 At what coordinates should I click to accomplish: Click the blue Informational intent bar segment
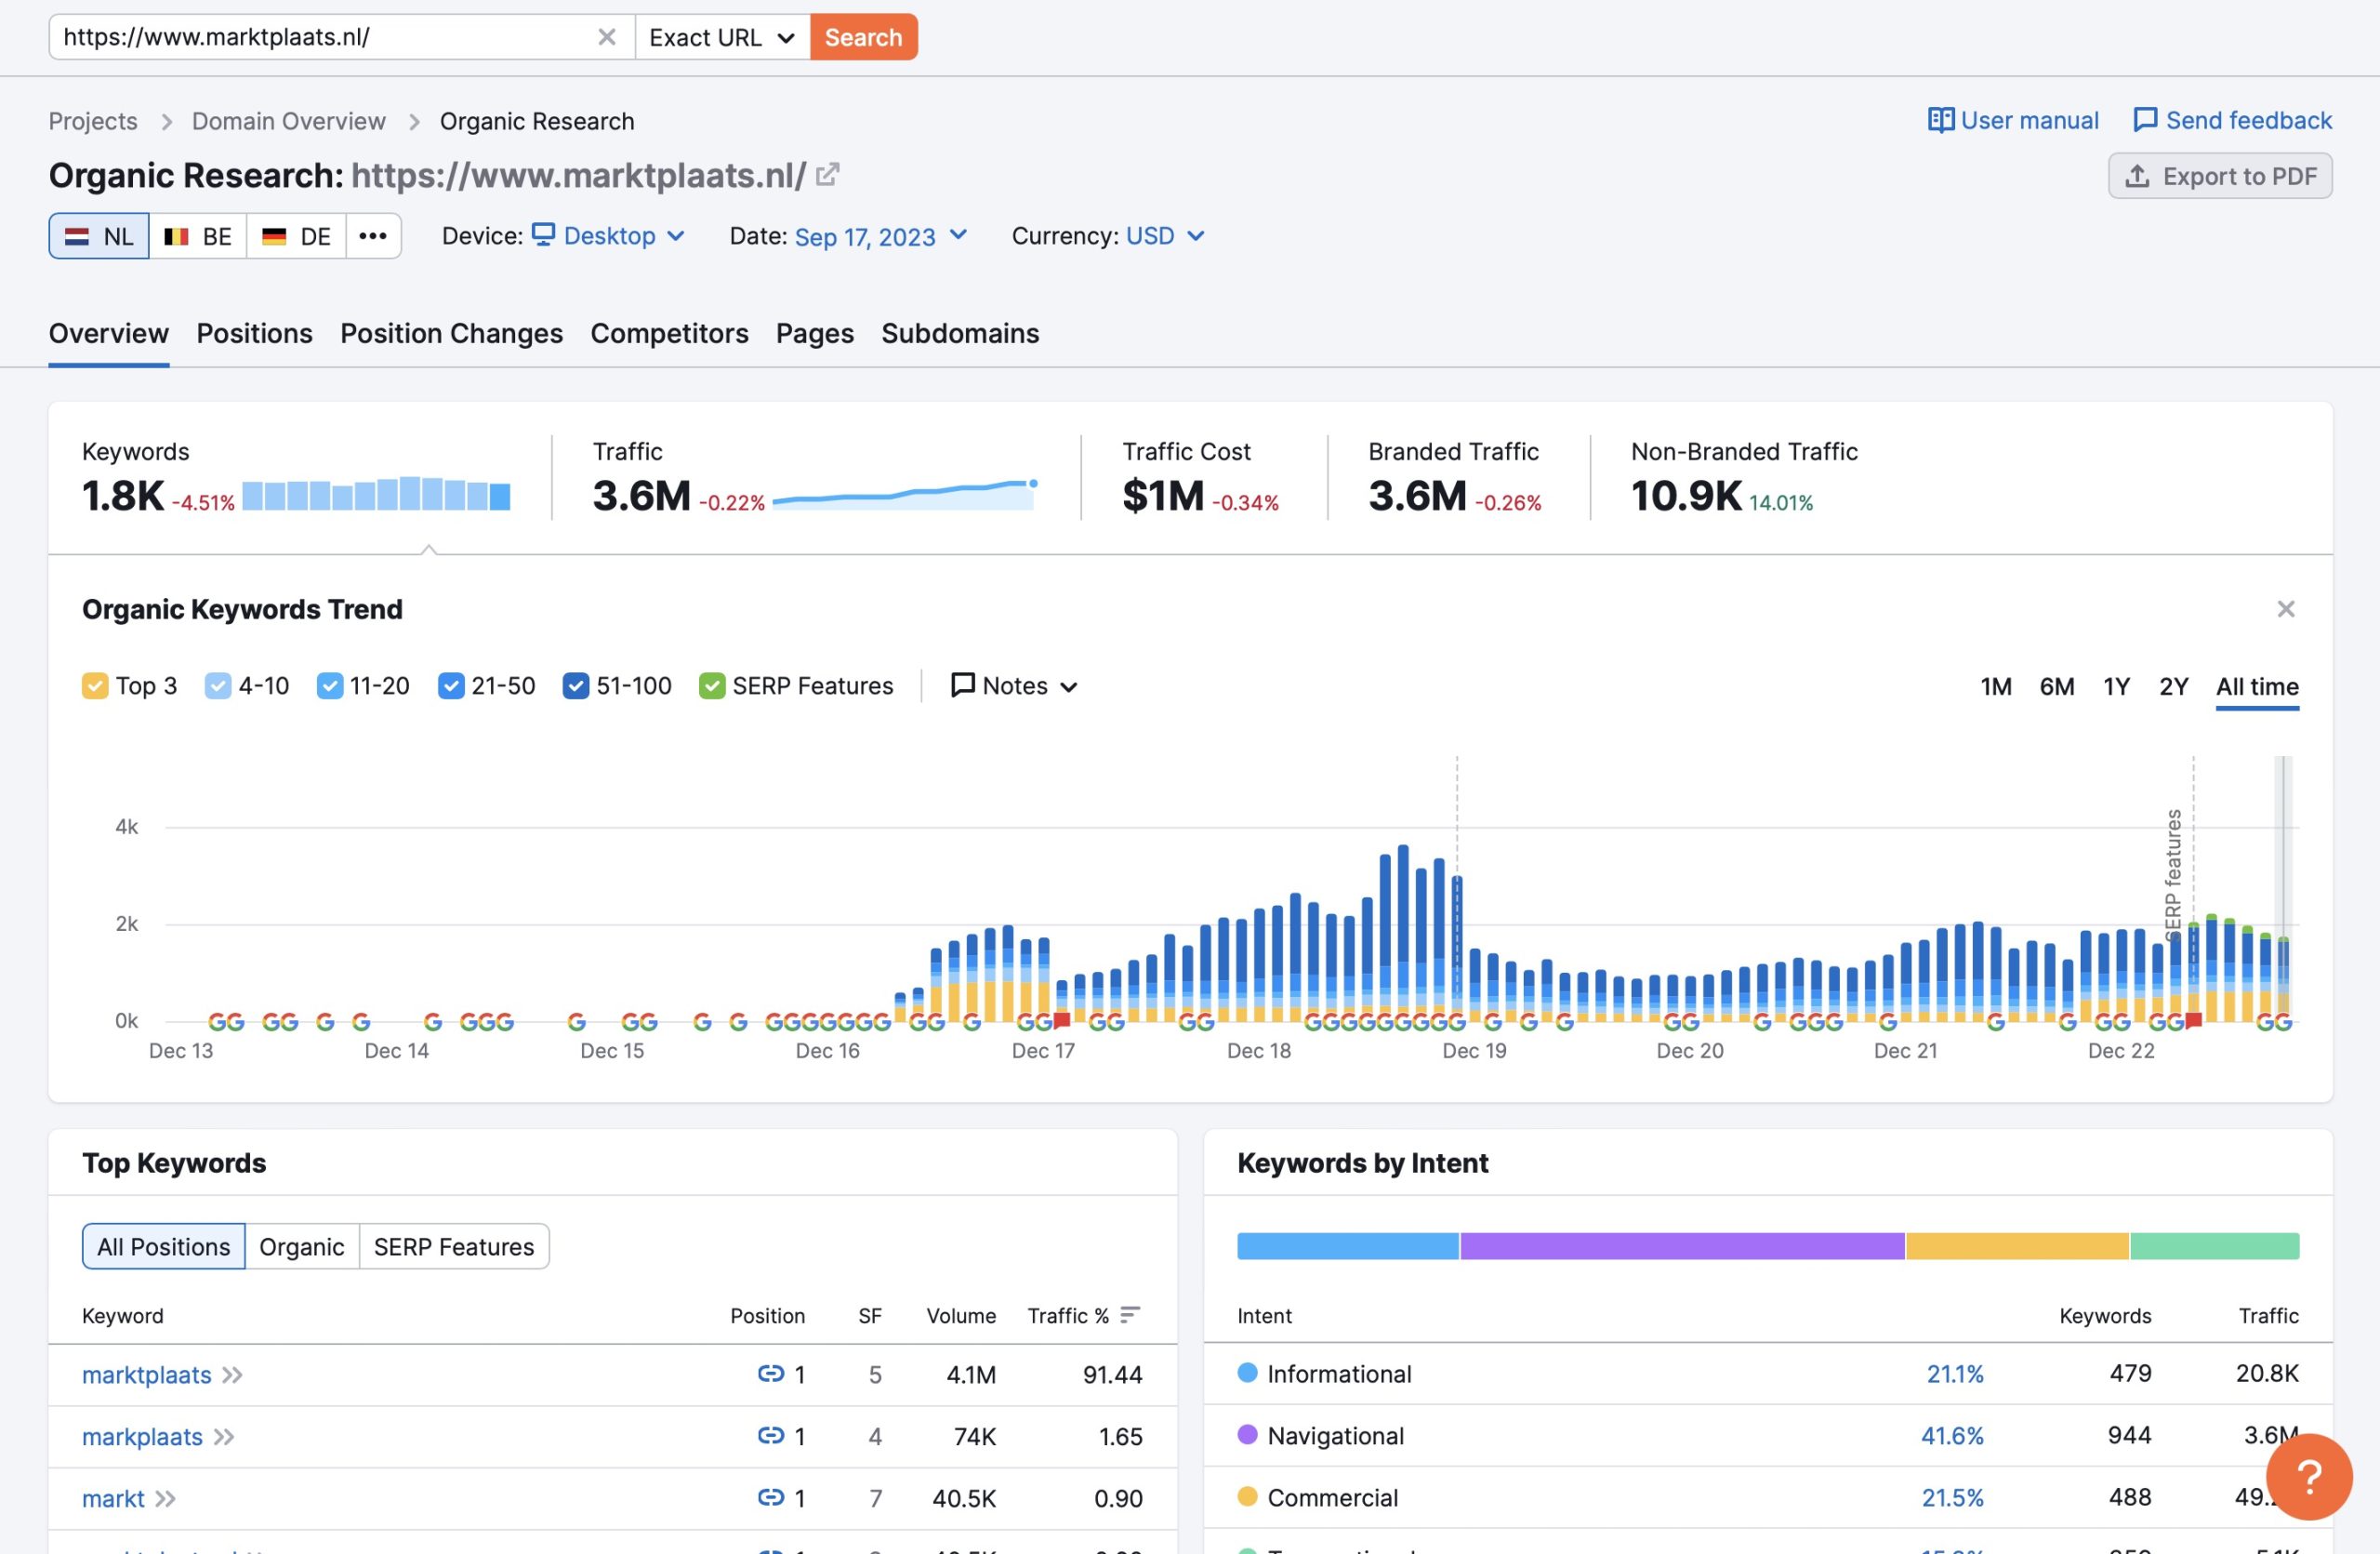(1348, 1246)
